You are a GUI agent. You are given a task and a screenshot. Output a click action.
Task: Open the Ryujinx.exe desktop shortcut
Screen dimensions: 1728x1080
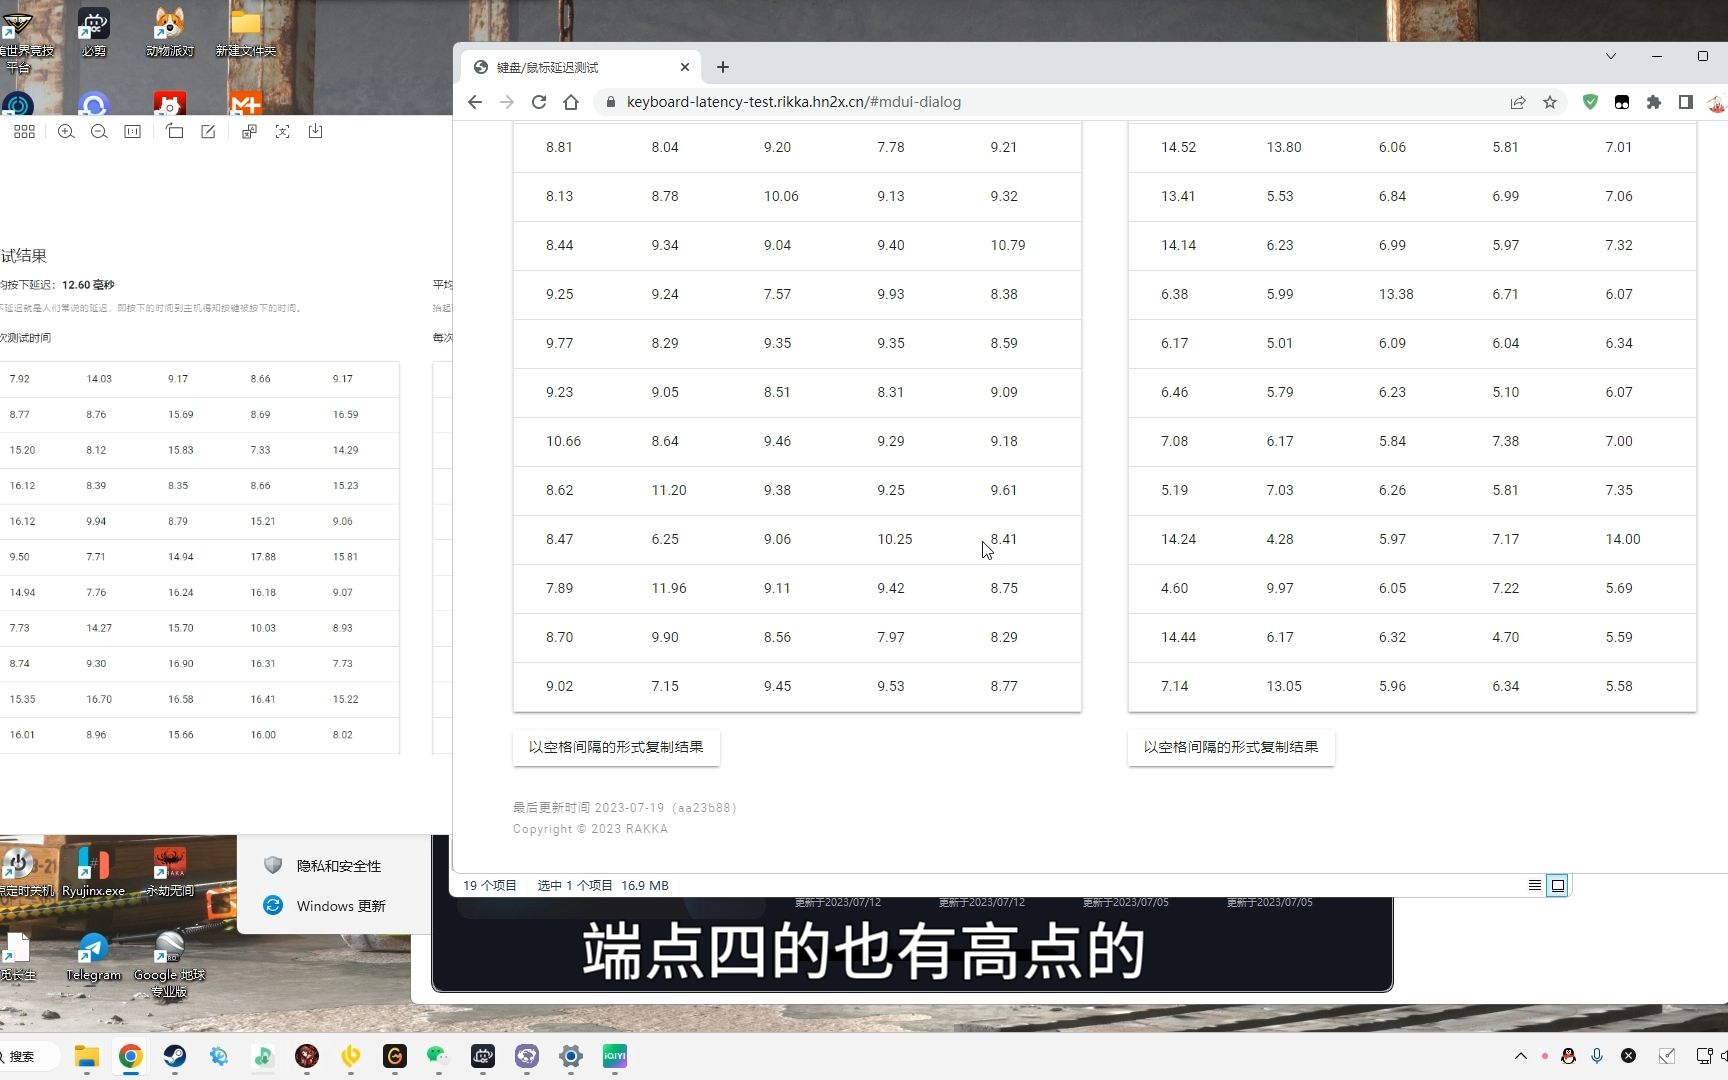(x=93, y=872)
